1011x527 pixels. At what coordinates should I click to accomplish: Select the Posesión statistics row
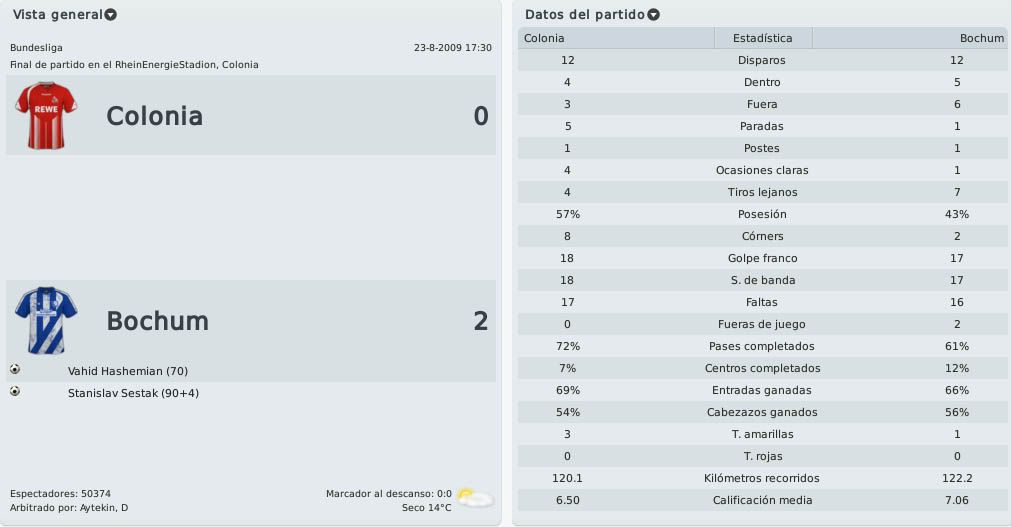click(x=762, y=214)
